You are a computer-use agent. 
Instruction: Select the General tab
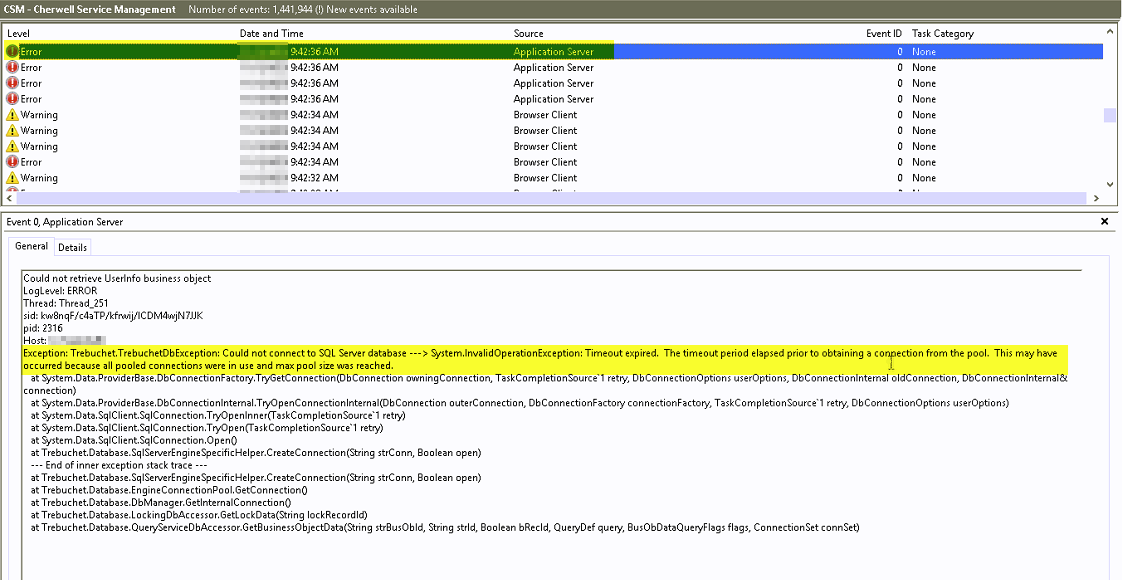[x=31, y=246]
